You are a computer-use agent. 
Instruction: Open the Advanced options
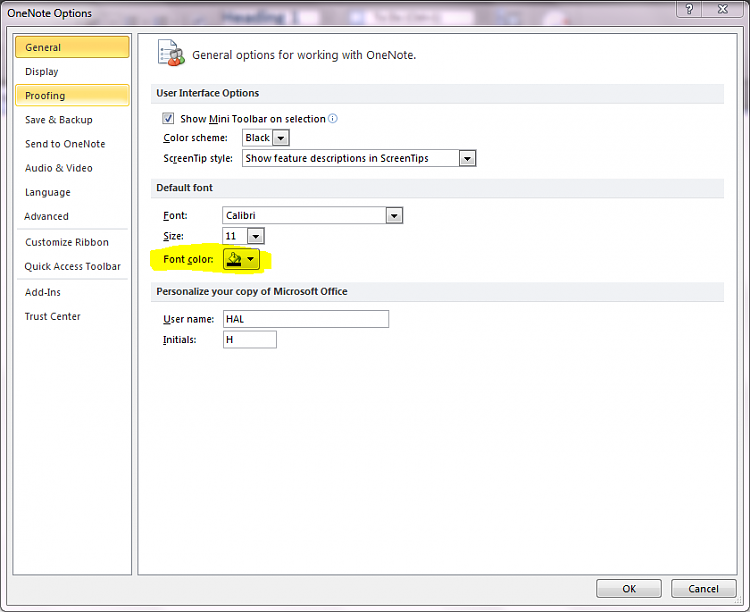tap(72, 216)
